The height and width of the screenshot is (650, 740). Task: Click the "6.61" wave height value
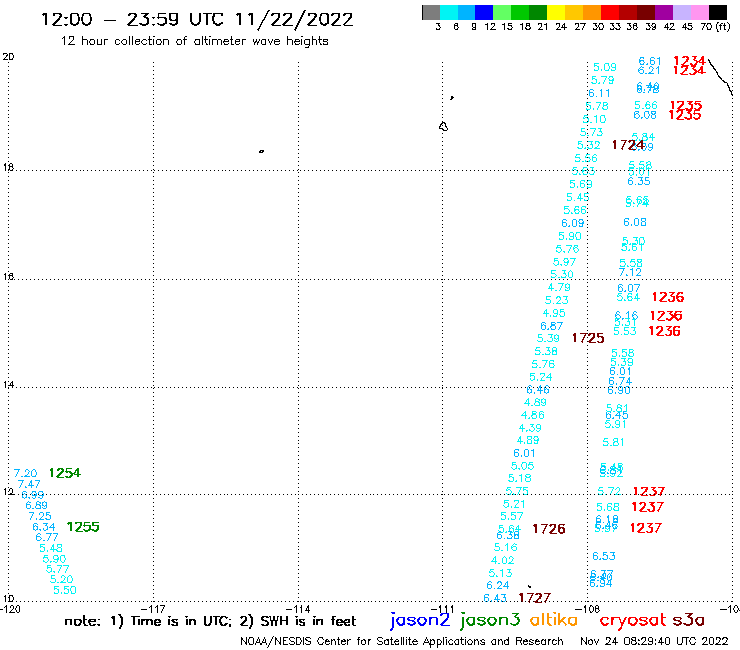click(650, 61)
